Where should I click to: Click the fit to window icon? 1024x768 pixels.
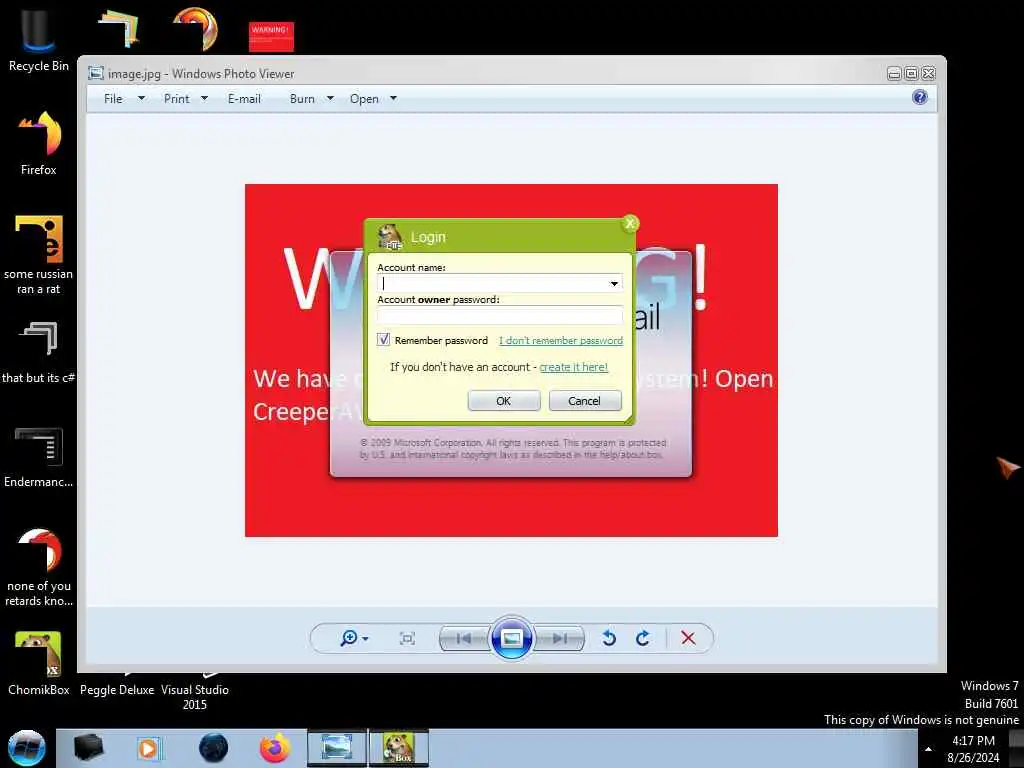[x=407, y=638]
